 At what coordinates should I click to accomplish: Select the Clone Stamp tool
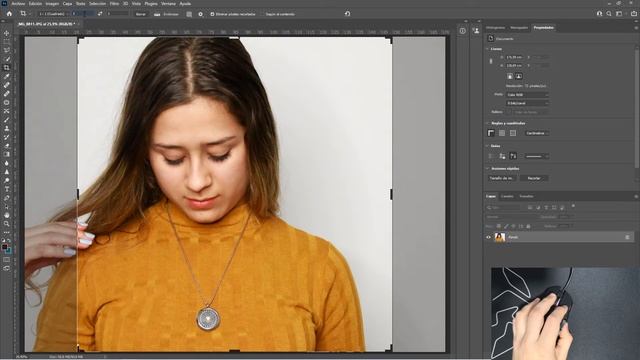(x=7, y=128)
